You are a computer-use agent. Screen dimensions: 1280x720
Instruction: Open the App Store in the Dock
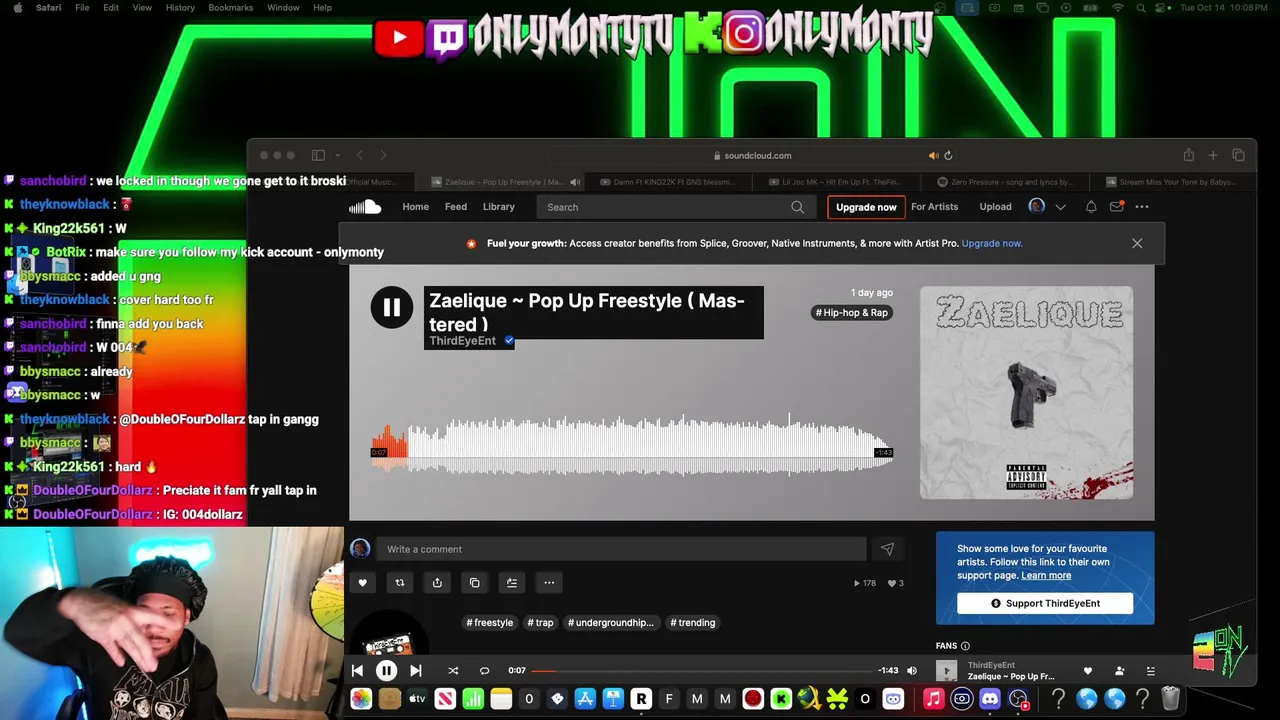(585, 699)
